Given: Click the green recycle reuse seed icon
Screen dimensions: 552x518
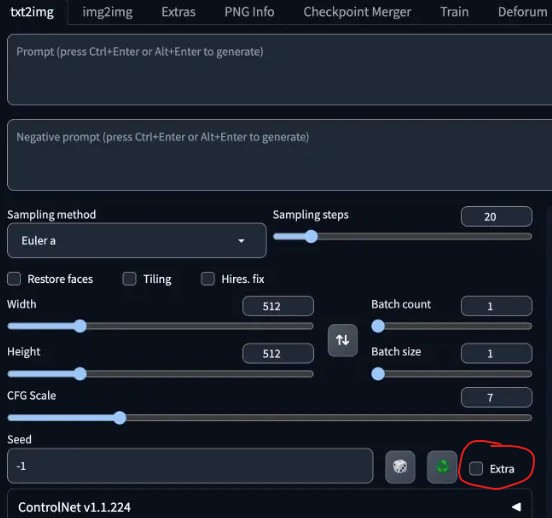Looking at the screenshot, I should (442, 467).
